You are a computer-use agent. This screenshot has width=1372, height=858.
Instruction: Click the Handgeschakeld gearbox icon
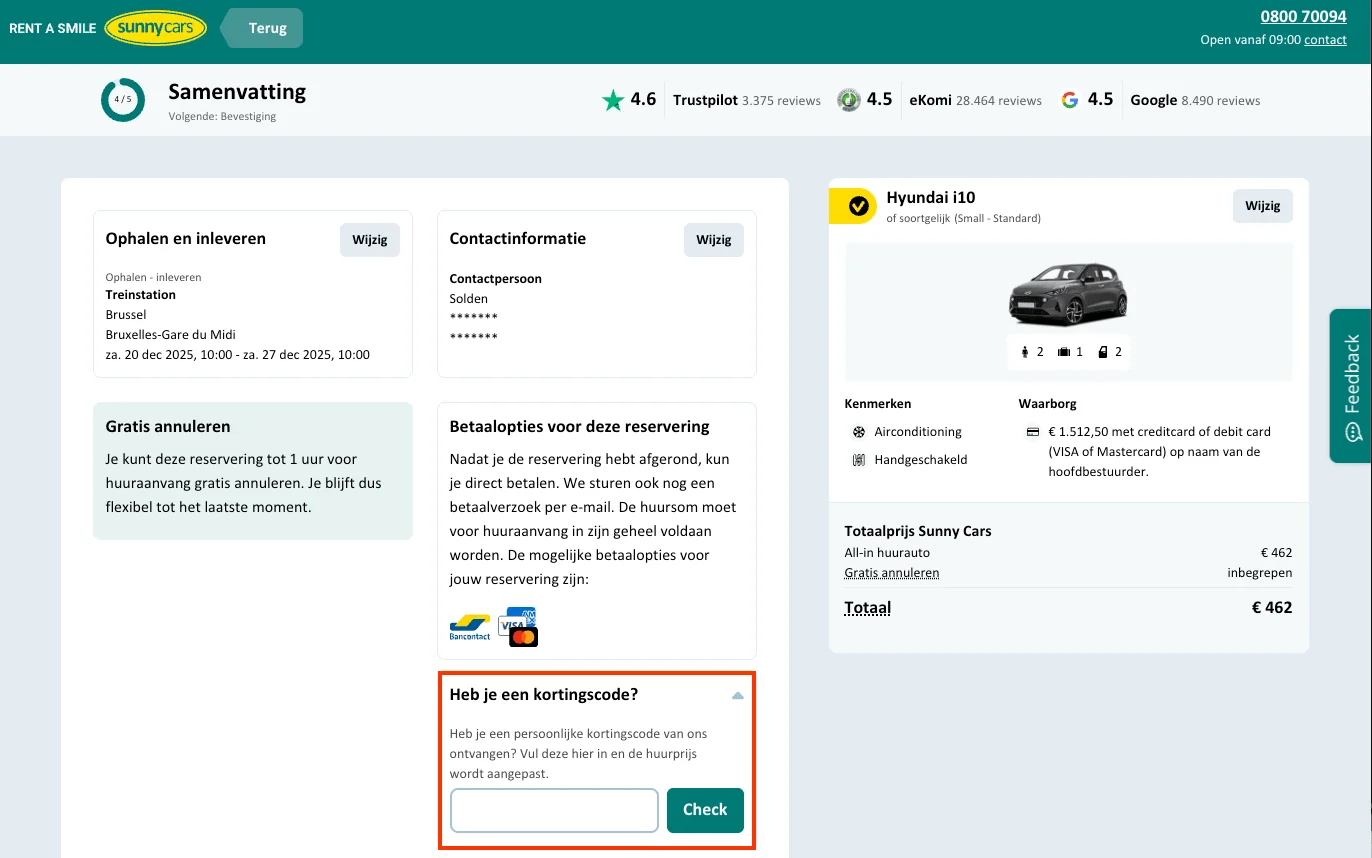click(857, 460)
